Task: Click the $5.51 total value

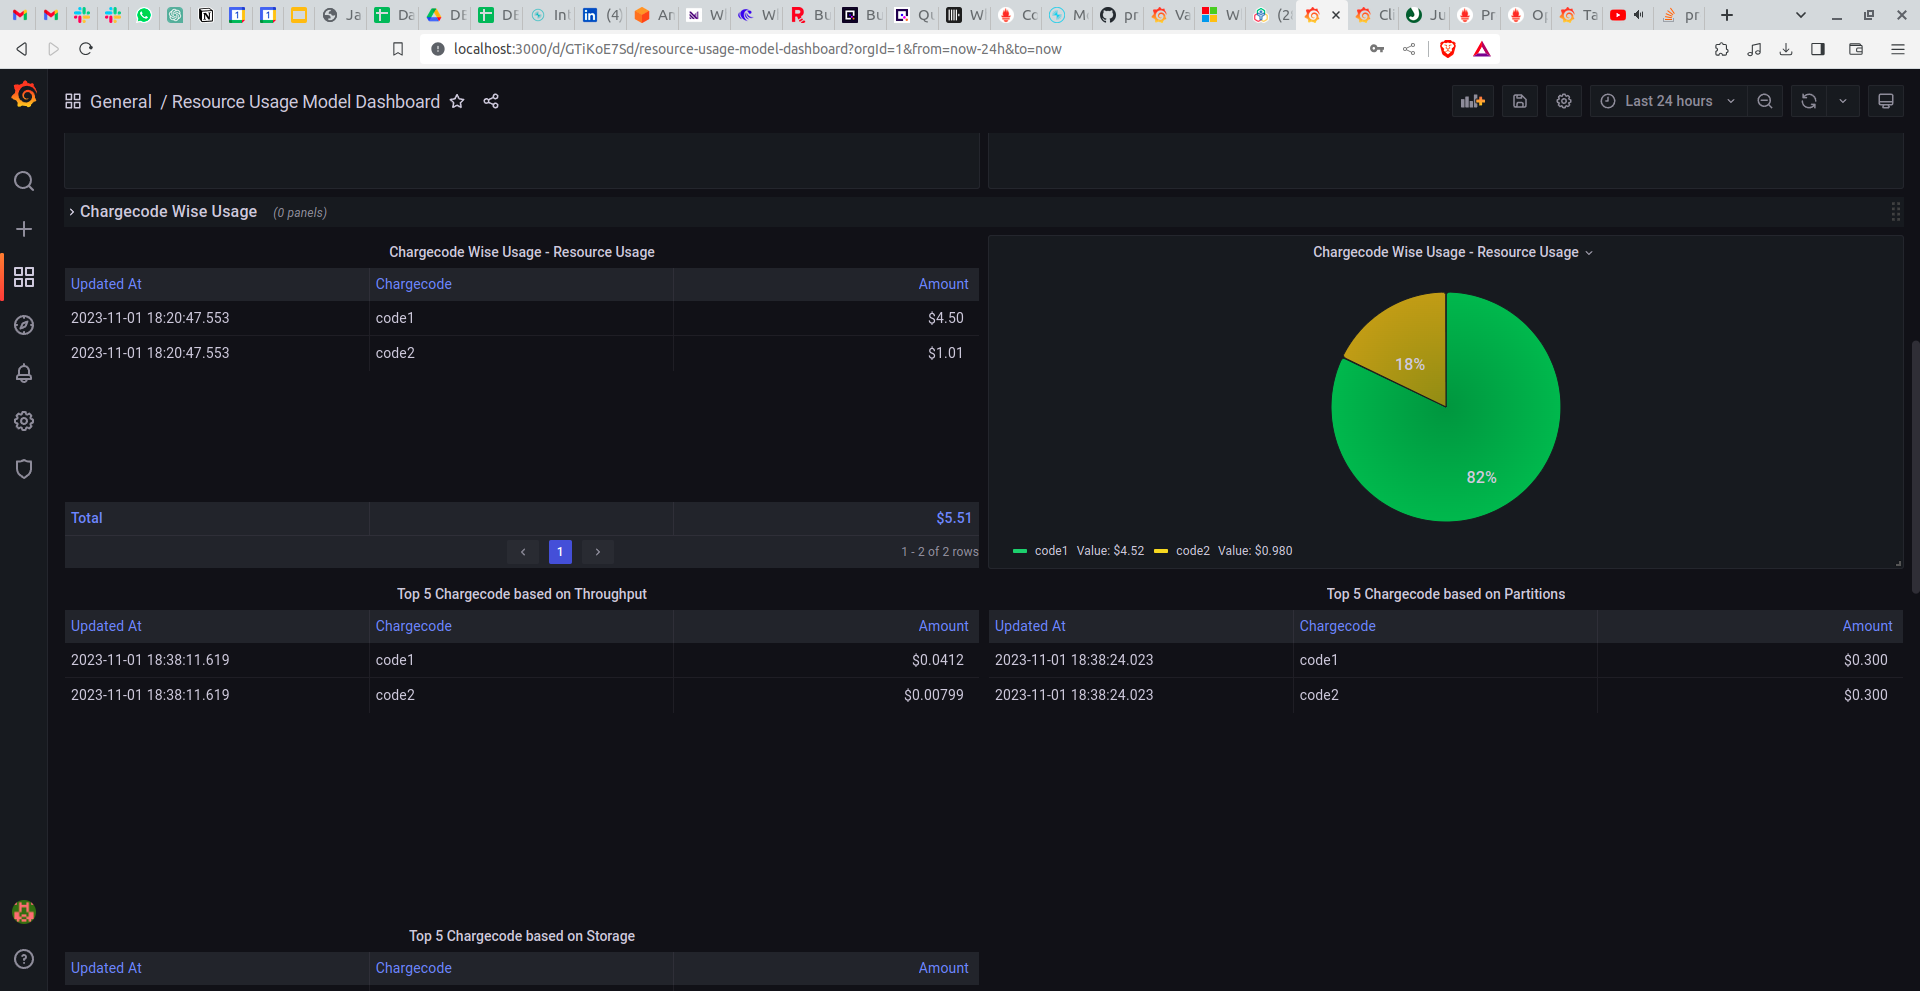Action: pyautogui.click(x=953, y=518)
